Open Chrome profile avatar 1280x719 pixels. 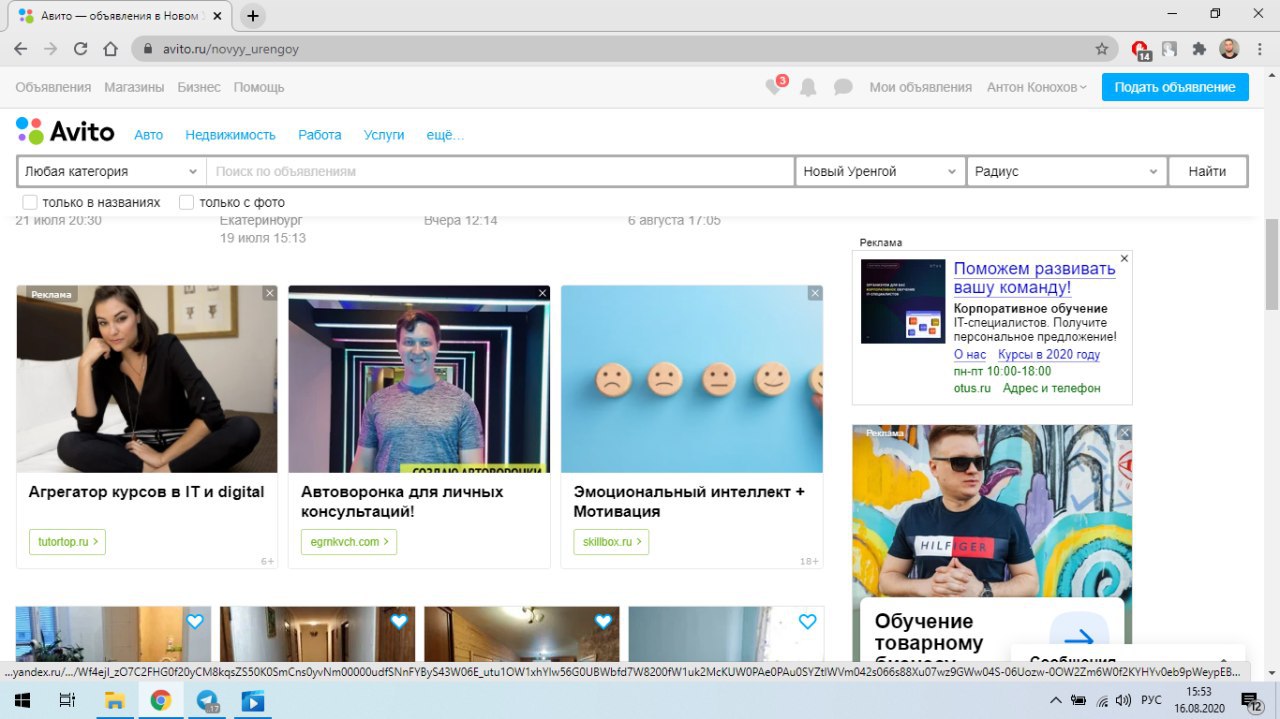(x=1229, y=48)
